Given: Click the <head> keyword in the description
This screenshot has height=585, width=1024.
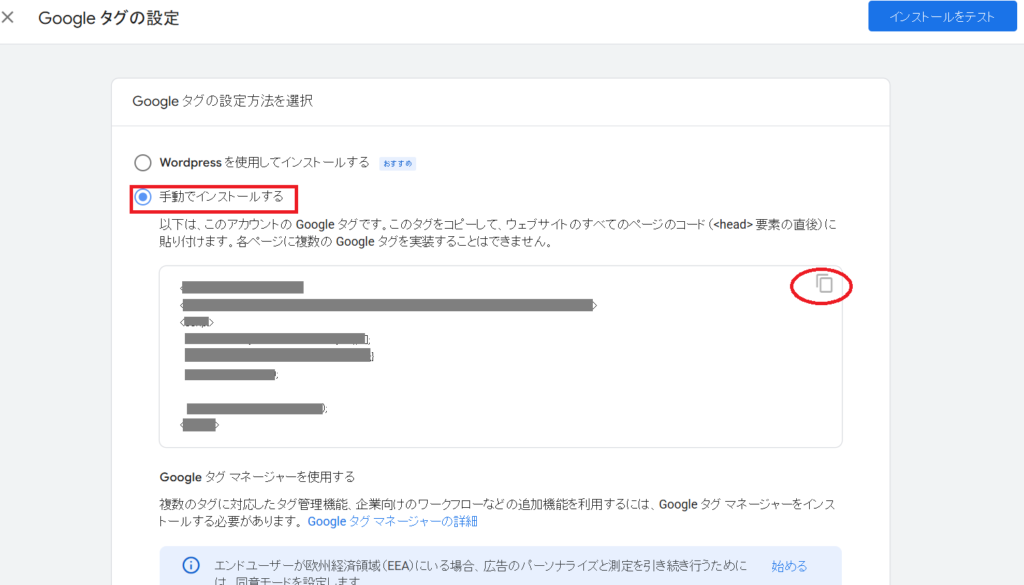Looking at the screenshot, I should 734,225.
